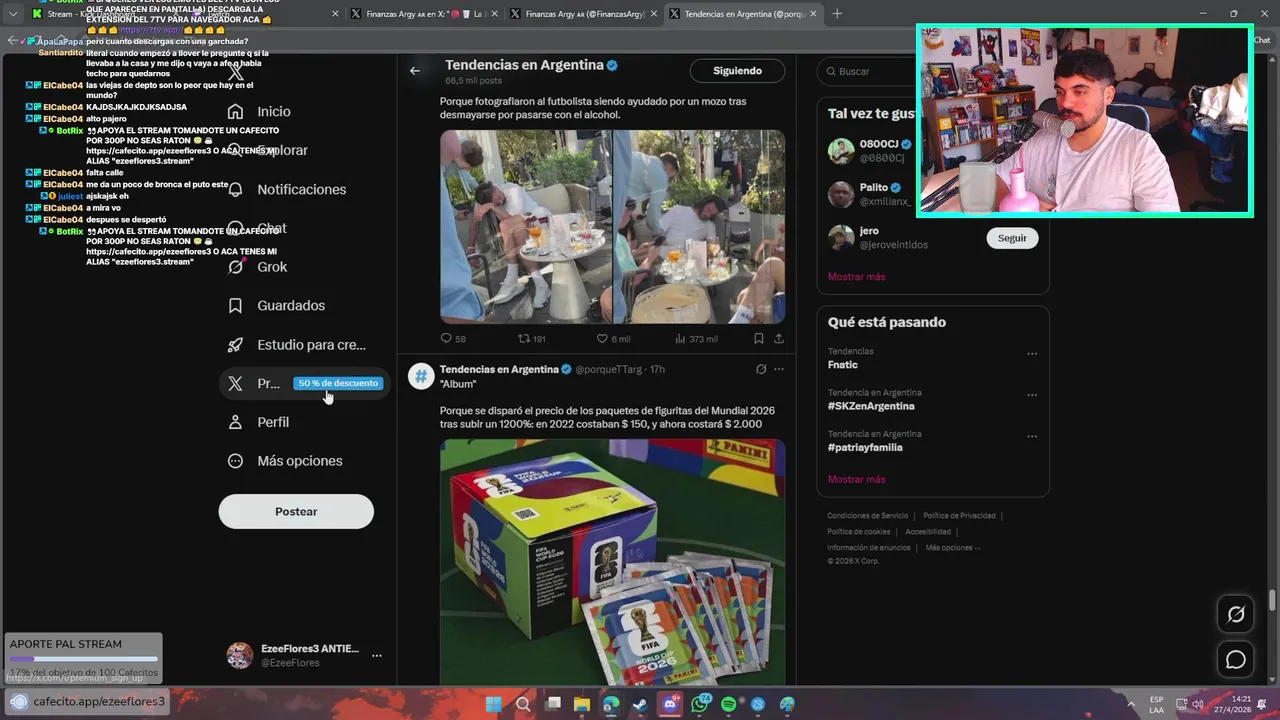The image size is (1280, 720).
Task: Open the browser tab search dropdown arrow
Action: click(x=13, y=14)
